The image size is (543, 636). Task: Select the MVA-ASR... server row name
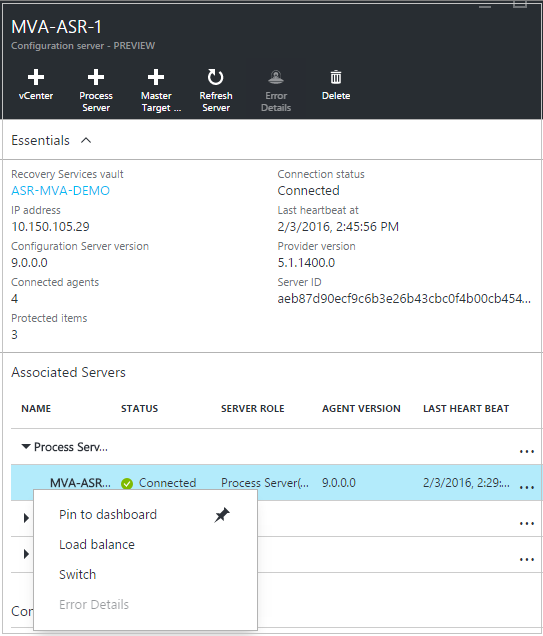click(x=80, y=483)
